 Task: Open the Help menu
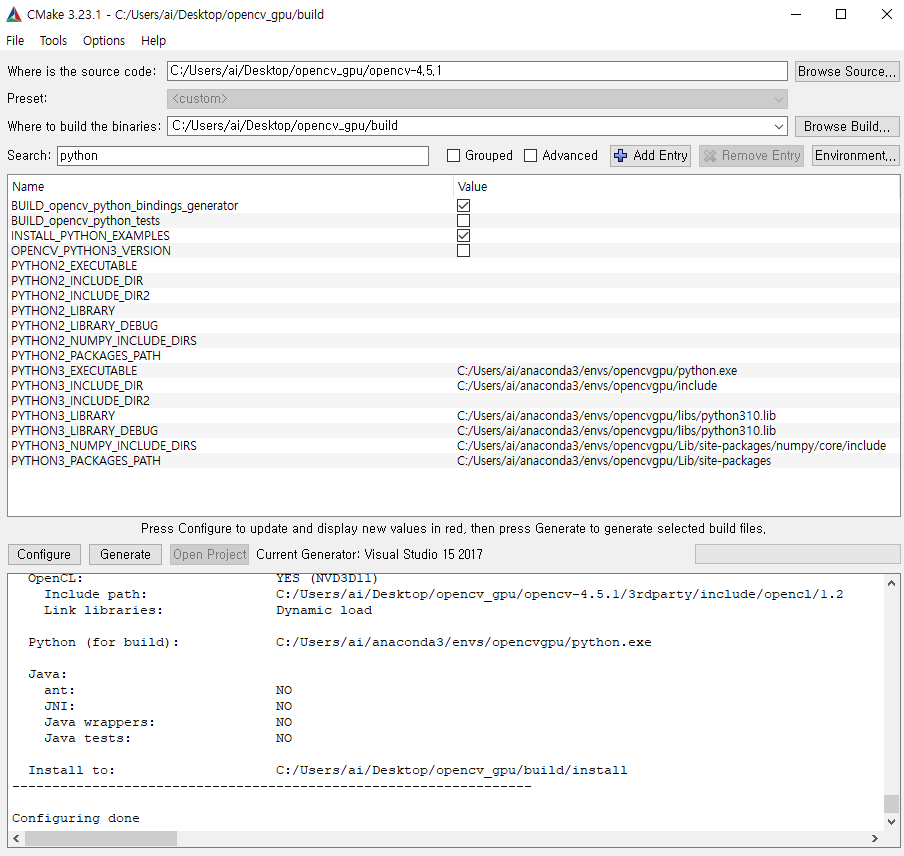(153, 40)
